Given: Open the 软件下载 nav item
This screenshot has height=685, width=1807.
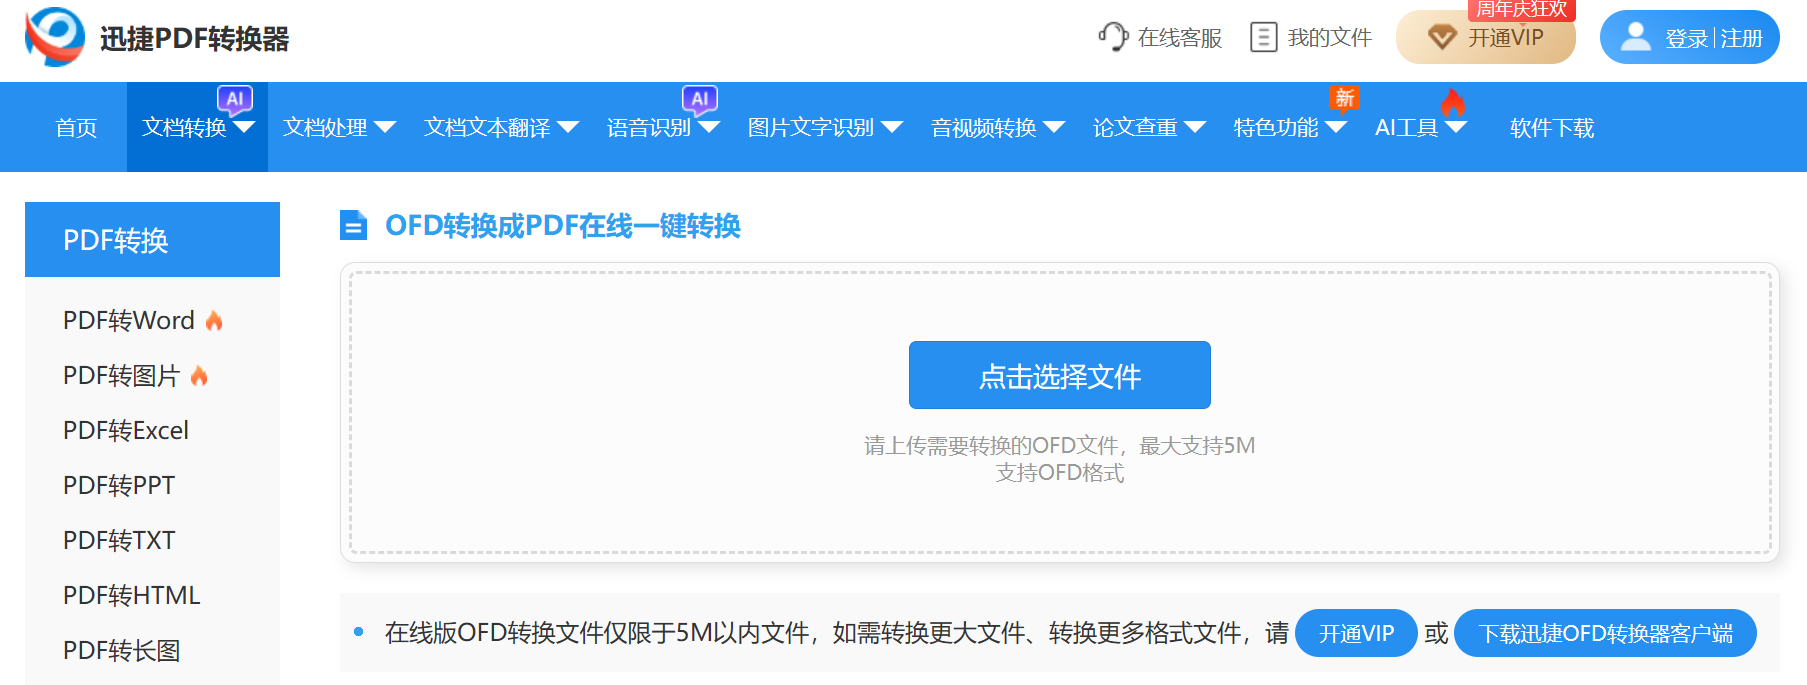Looking at the screenshot, I should [x=1552, y=128].
